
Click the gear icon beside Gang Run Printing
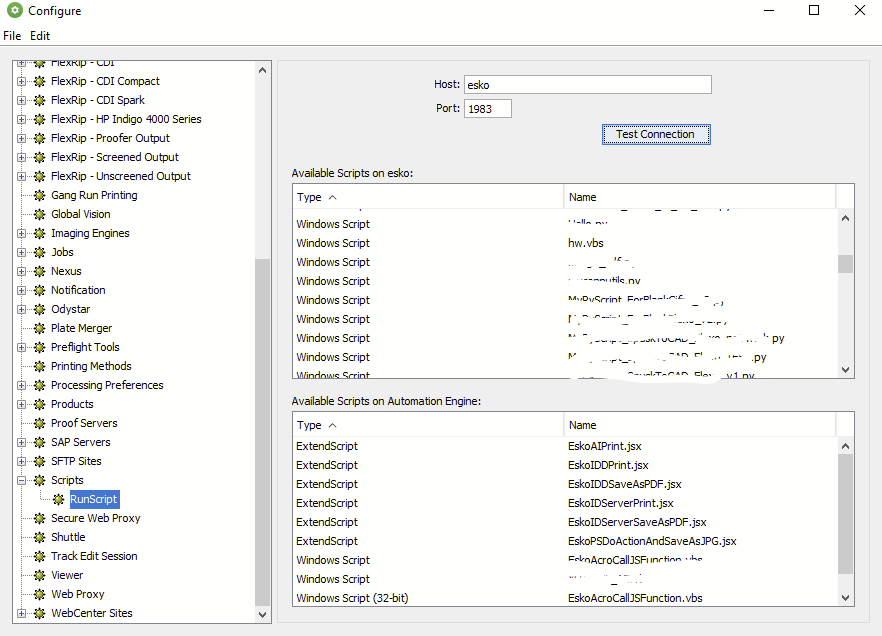40,195
